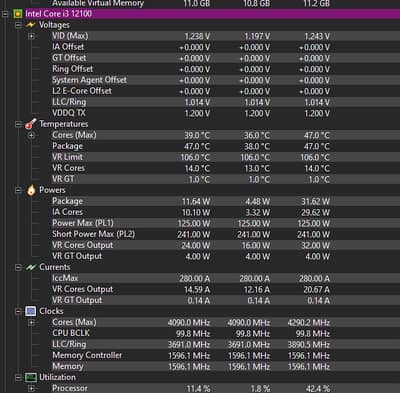Click the Temperatures thermometer icon
The width and height of the screenshot is (400, 393).
point(31,124)
